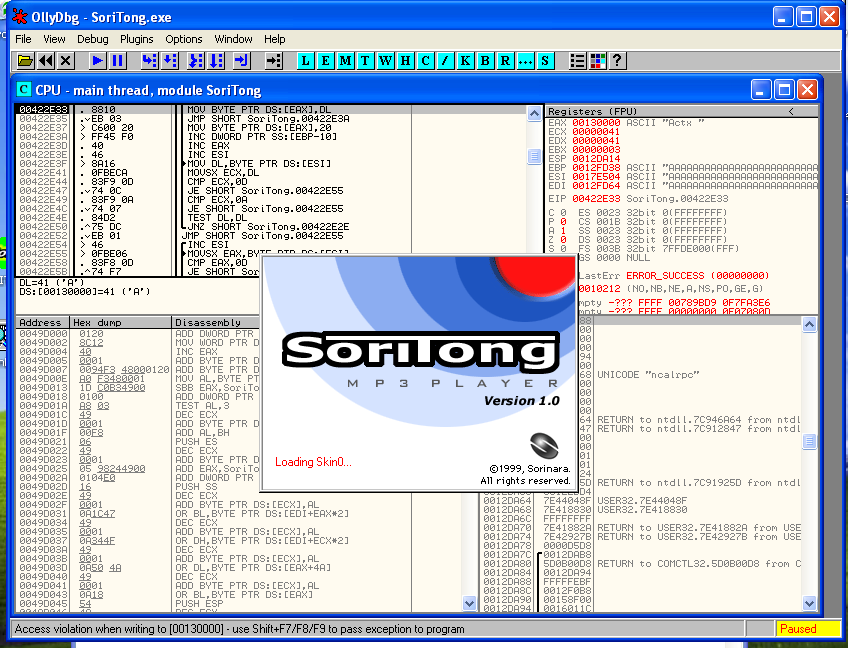Open CPU window with C button

425,61
